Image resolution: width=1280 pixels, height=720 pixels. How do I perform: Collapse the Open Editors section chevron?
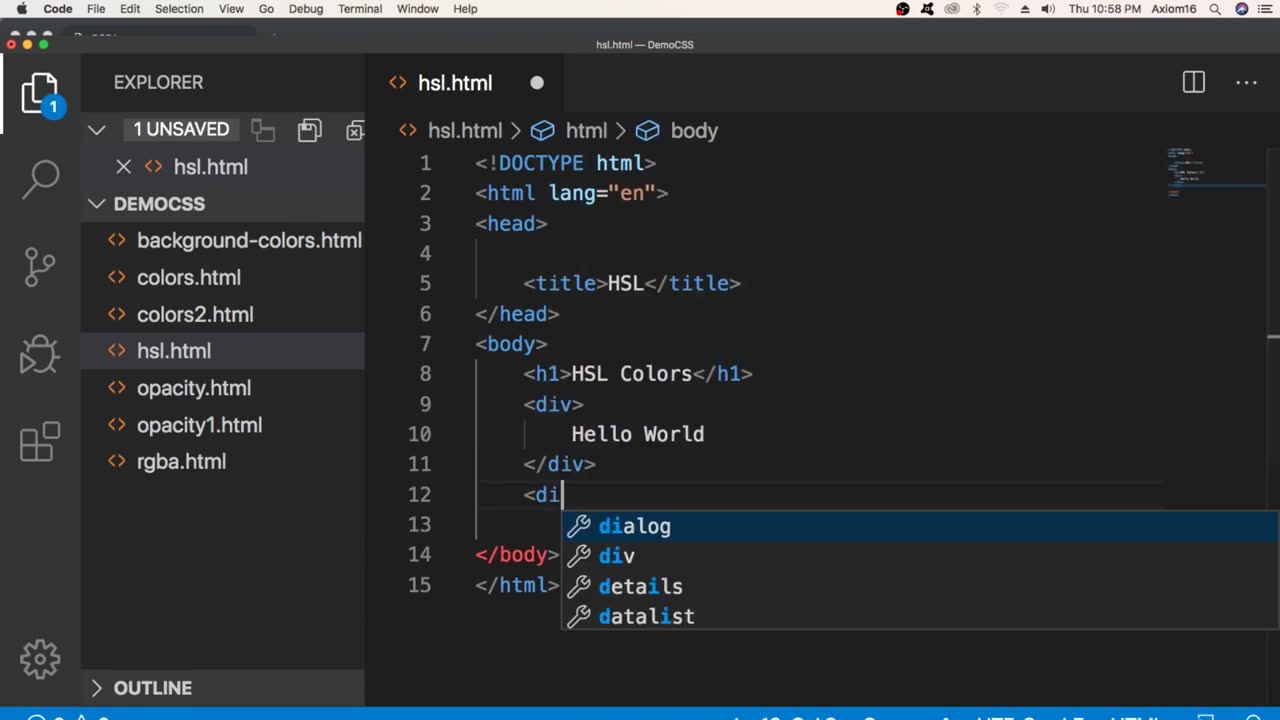pos(97,130)
